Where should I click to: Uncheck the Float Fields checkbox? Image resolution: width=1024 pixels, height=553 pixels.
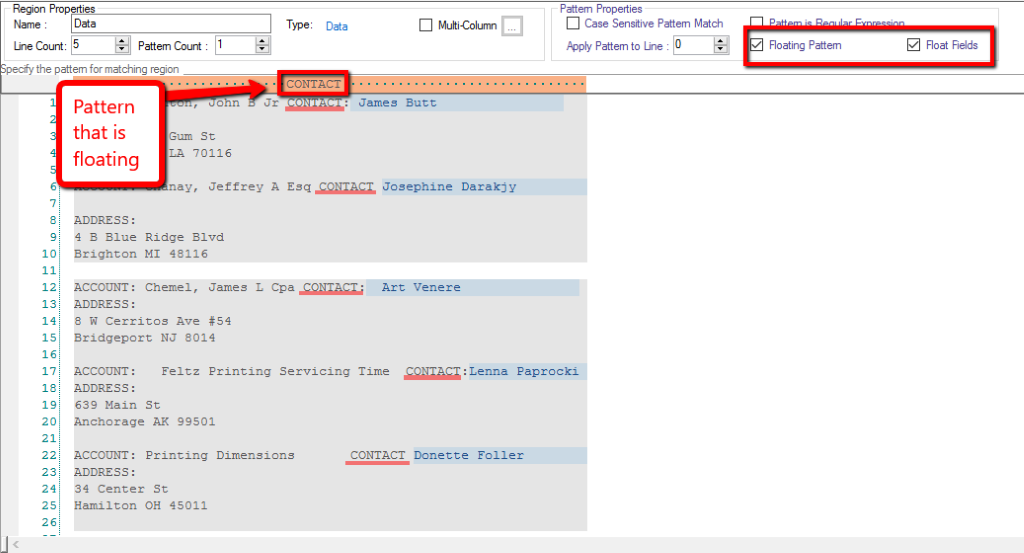(913, 45)
